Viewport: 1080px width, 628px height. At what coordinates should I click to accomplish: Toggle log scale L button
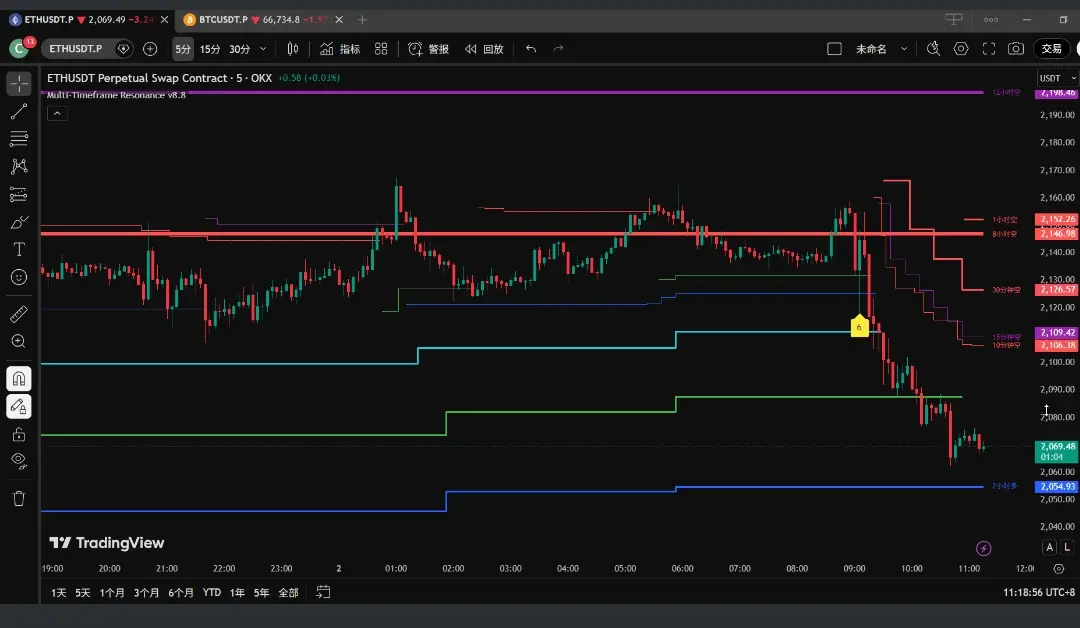tap(1067, 547)
